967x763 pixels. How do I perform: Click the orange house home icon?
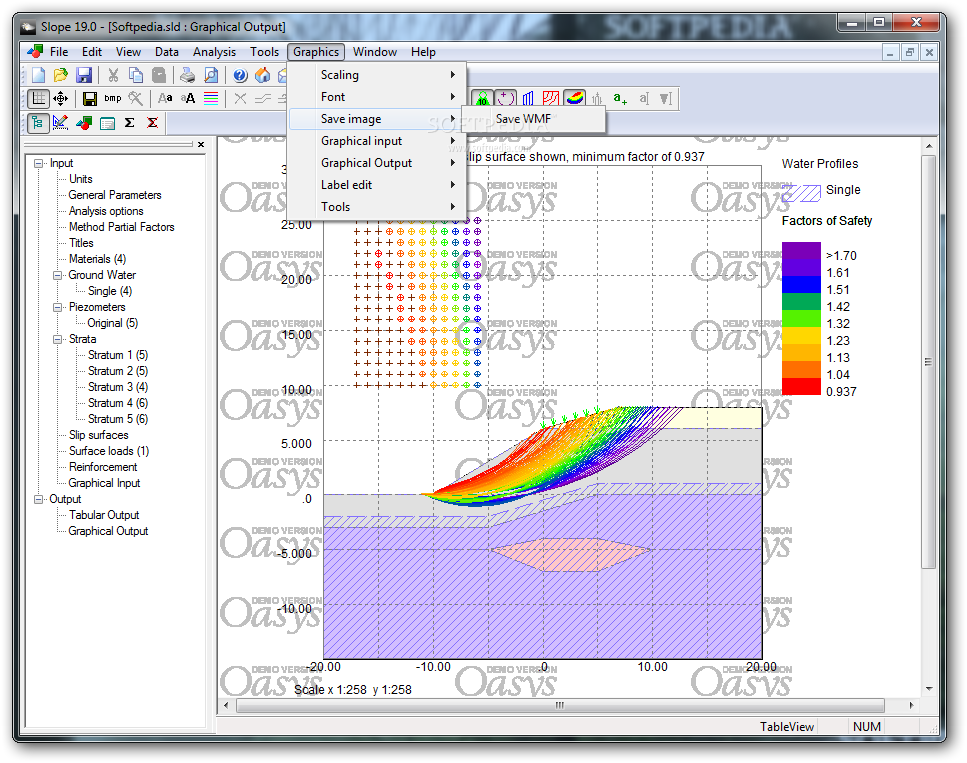[263, 75]
